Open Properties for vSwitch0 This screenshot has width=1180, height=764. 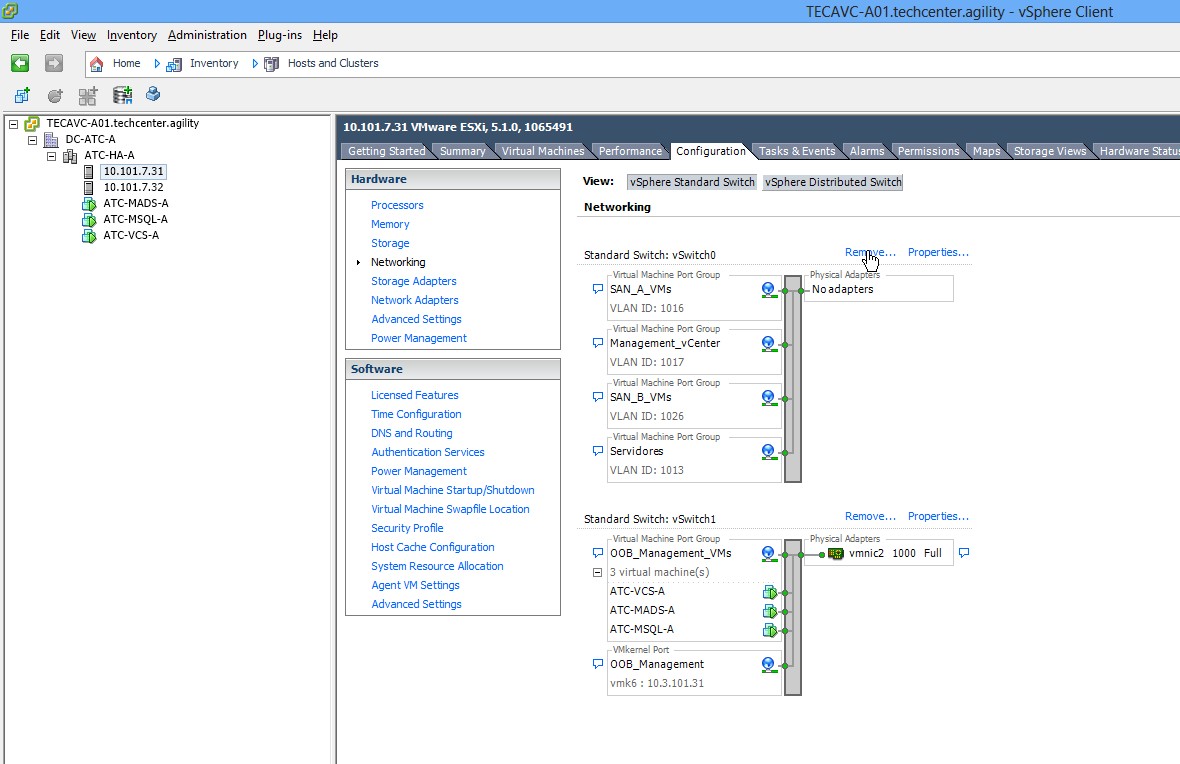(x=937, y=252)
